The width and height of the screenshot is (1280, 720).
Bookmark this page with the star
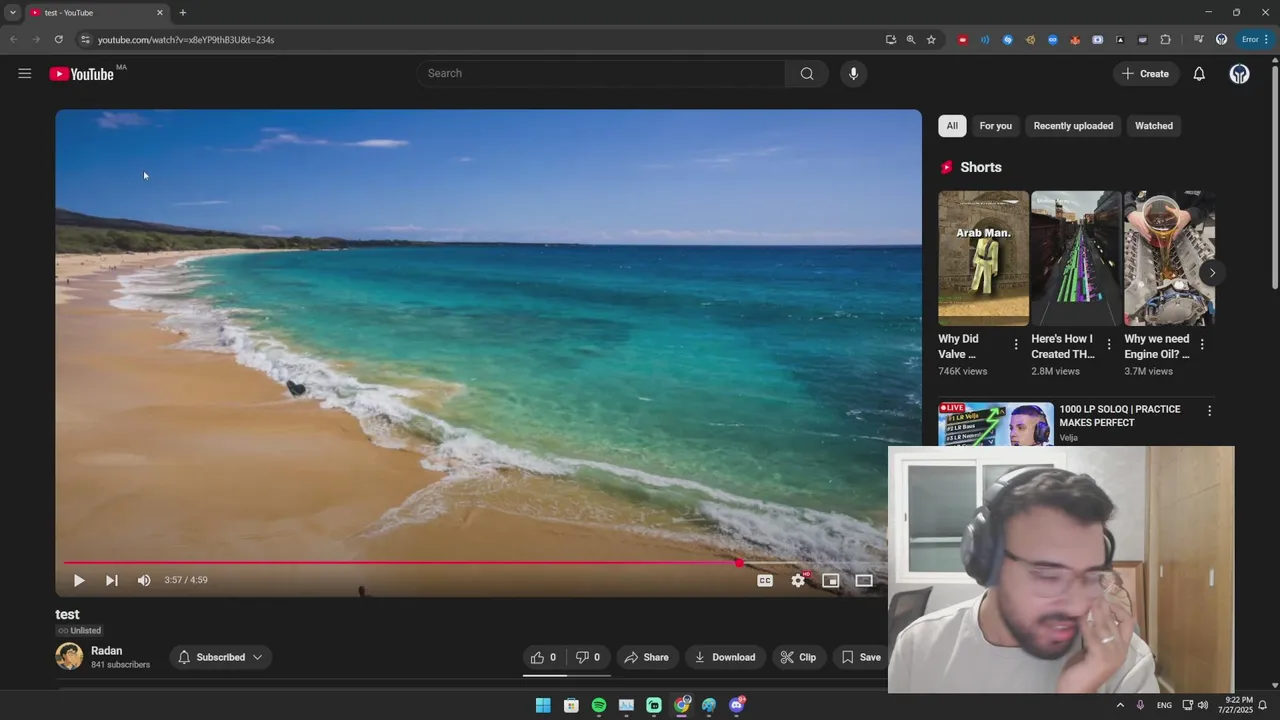(931, 40)
